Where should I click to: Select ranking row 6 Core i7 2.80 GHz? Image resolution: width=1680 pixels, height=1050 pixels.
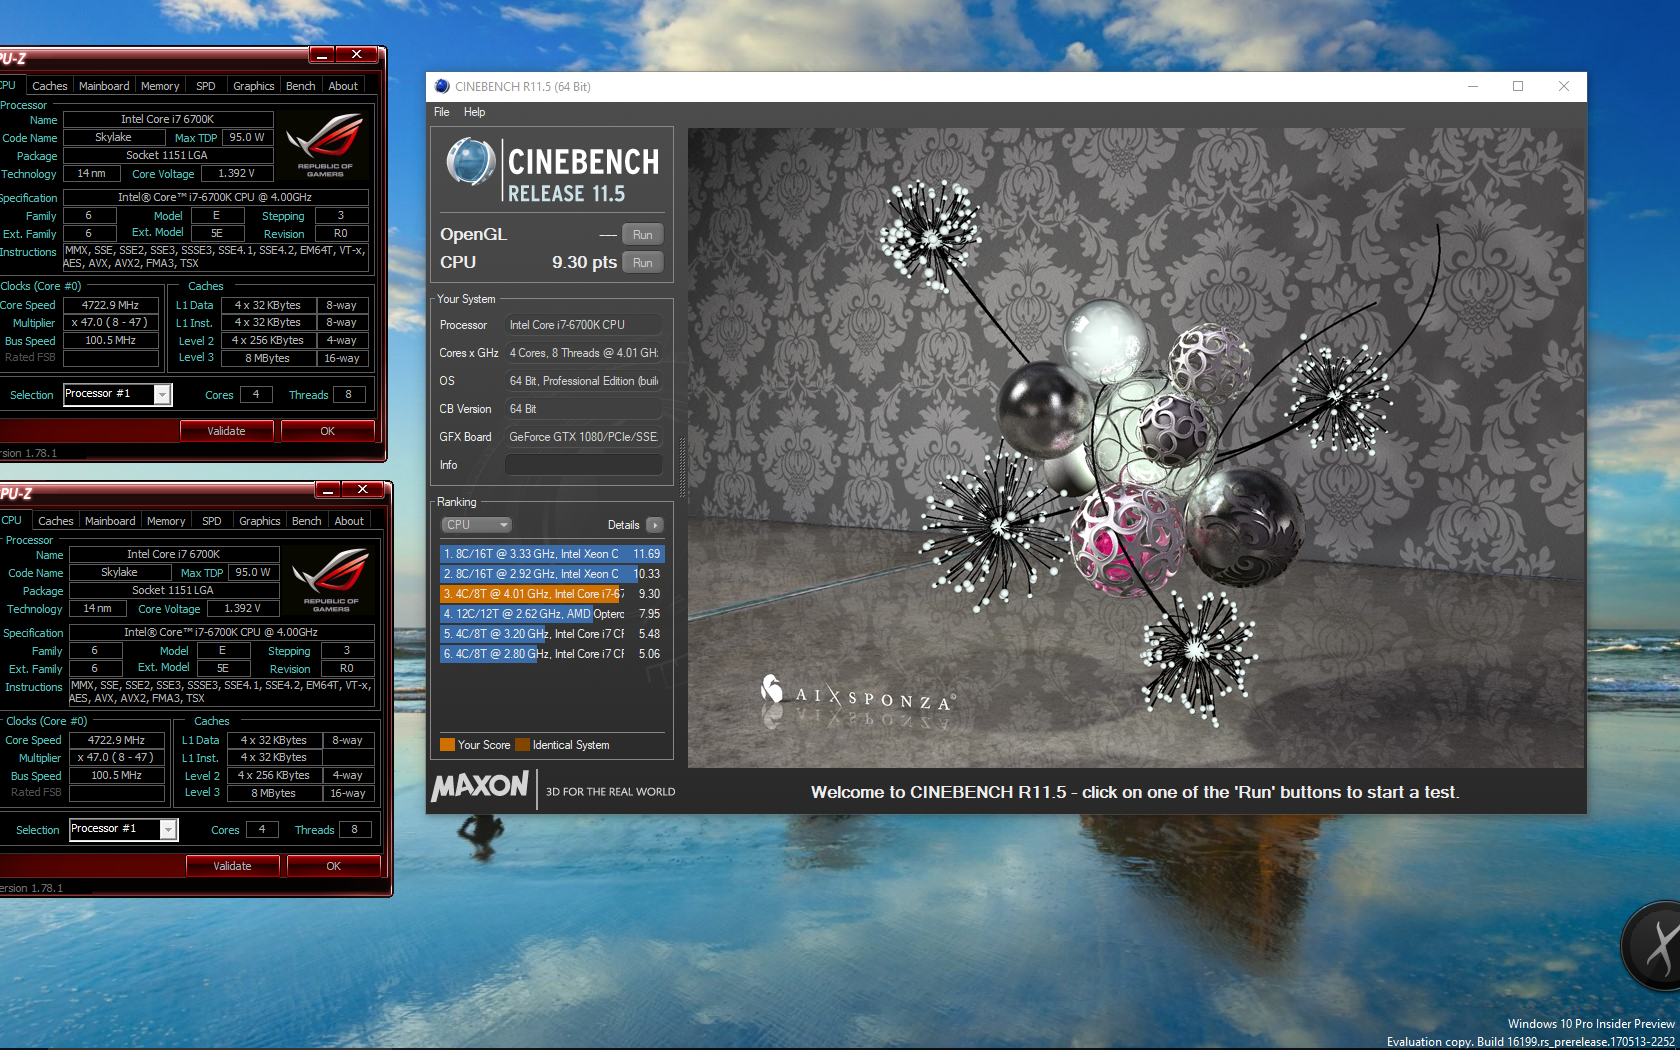click(x=552, y=654)
